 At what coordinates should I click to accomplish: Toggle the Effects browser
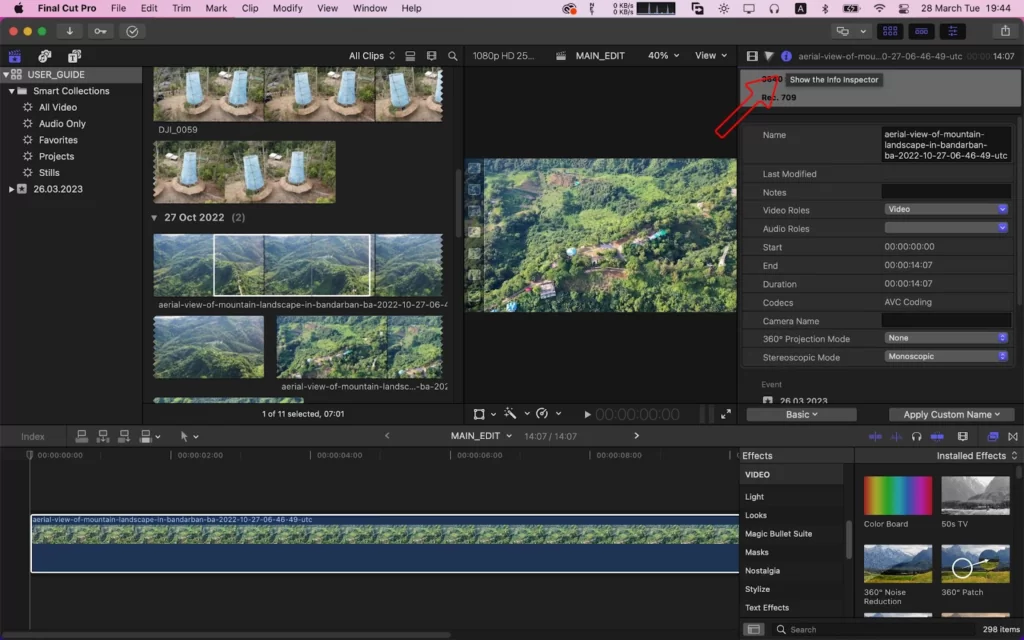pyautogui.click(x=993, y=436)
